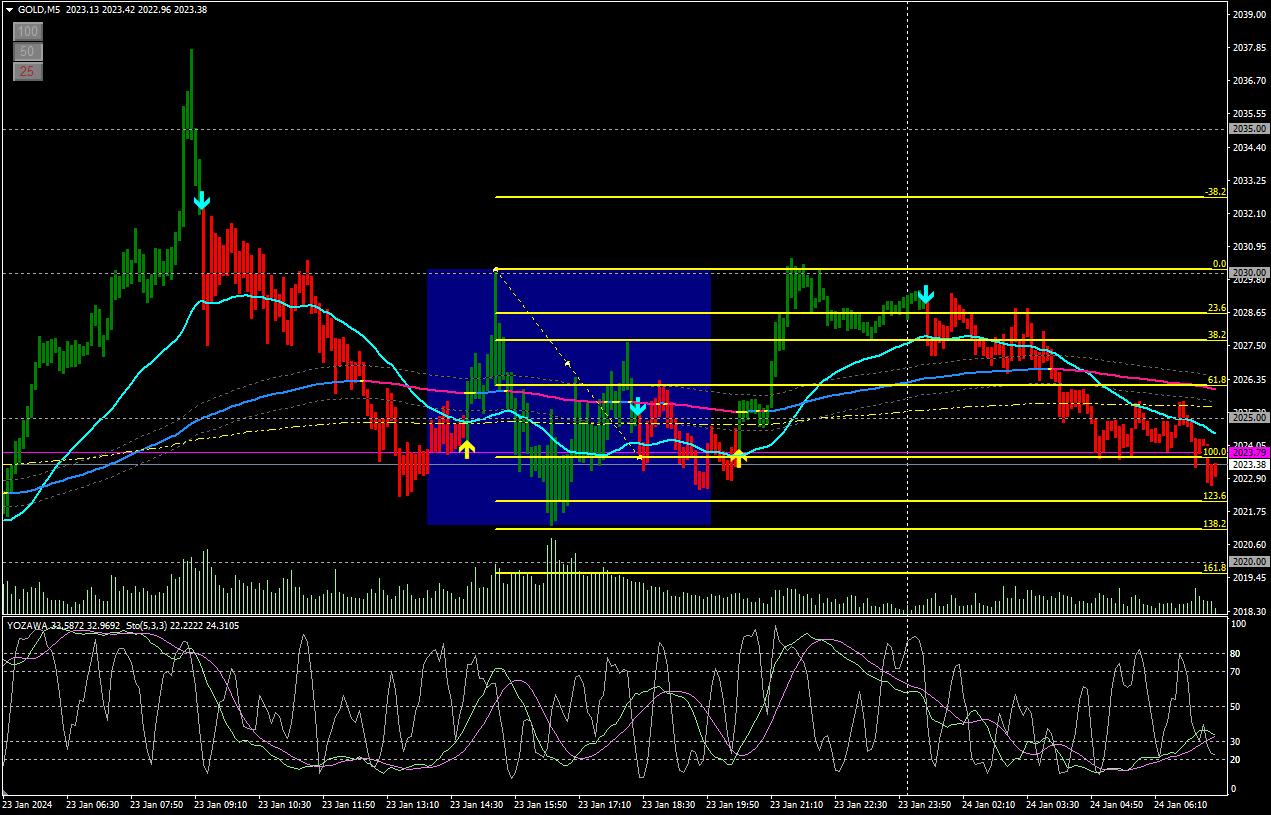Open the GOLD,M5 chart dropdown triangle
The image size is (1271, 815).
click(x=9, y=9)
